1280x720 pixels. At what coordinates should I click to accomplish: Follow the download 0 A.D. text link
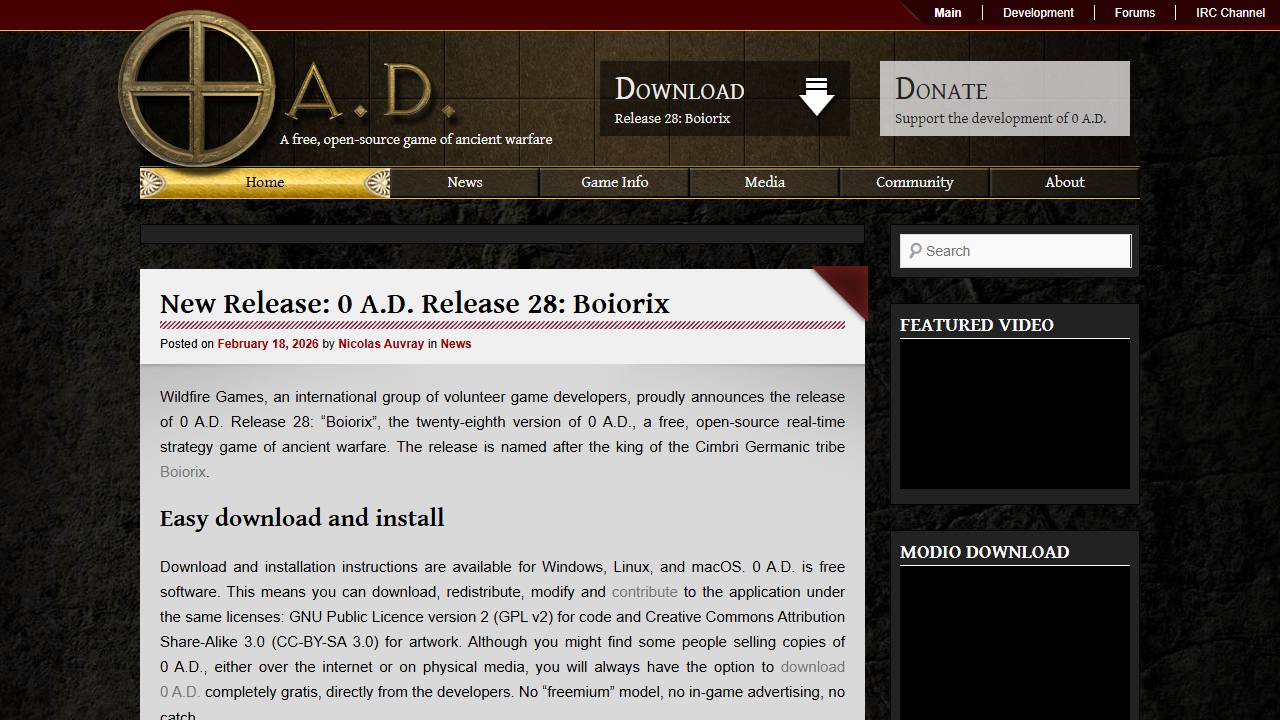pyautogui.click(x=812, y=667)
